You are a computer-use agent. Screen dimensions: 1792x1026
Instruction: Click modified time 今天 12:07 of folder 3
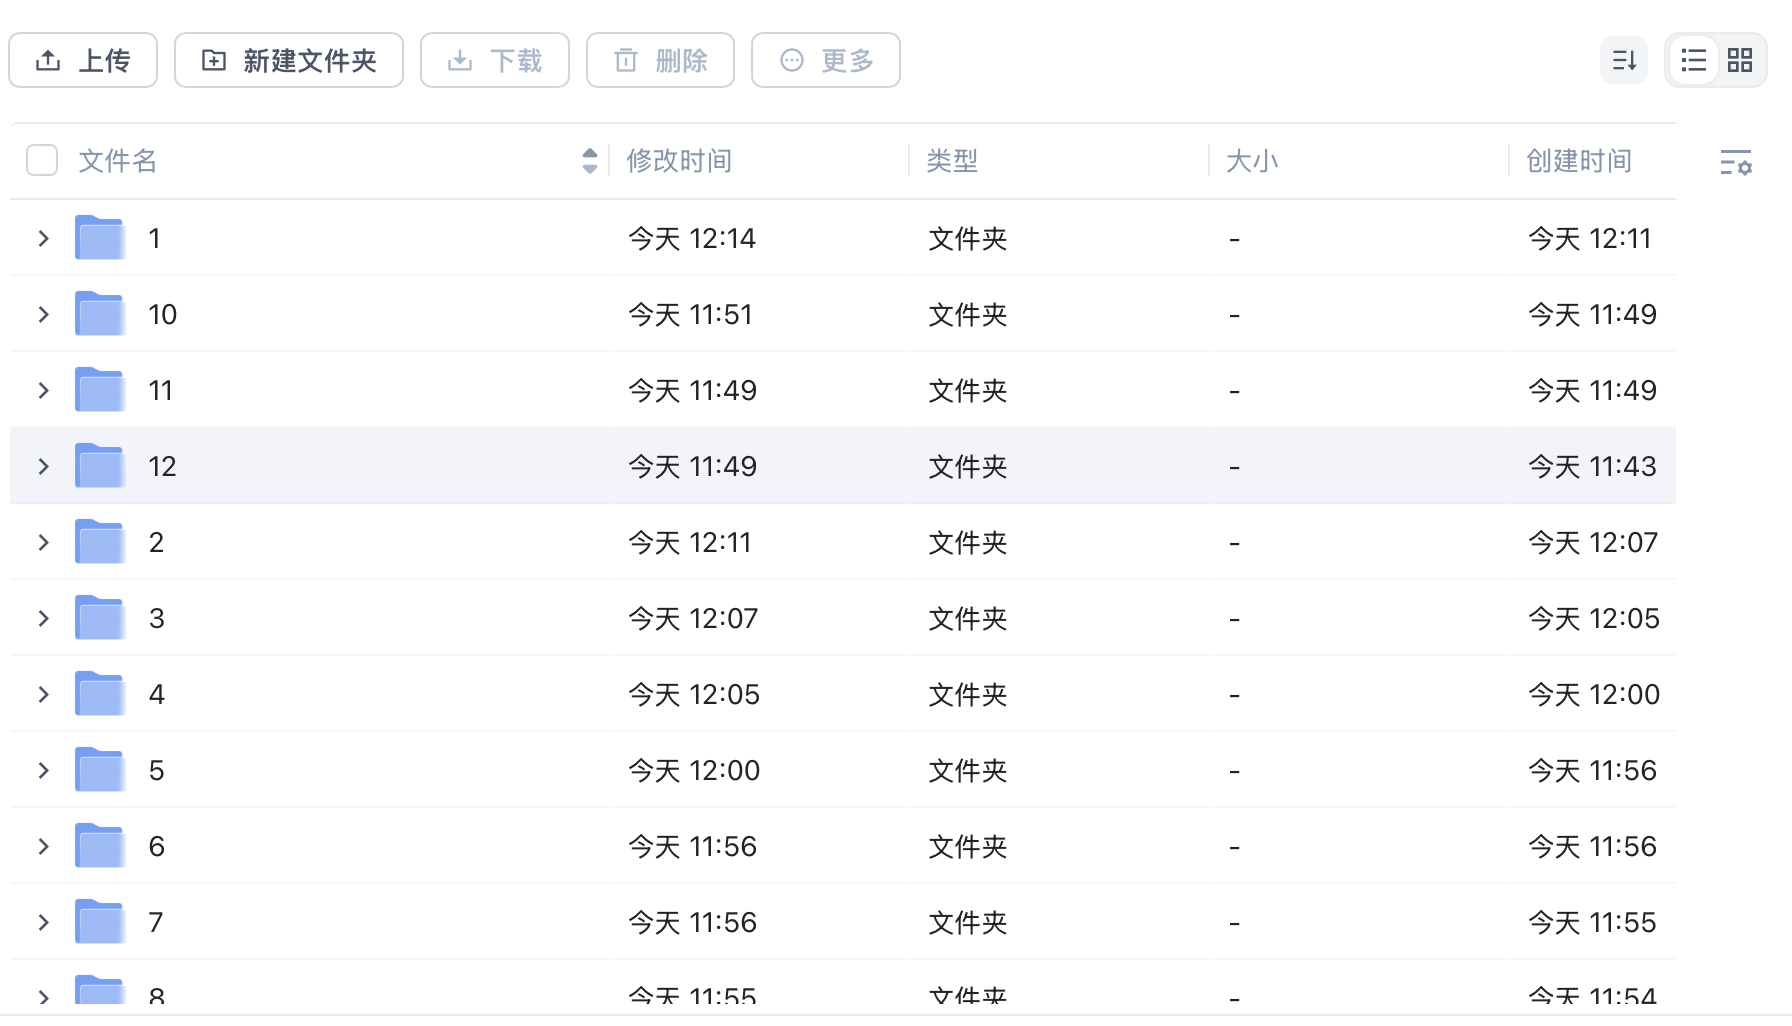tap(693, 619)
